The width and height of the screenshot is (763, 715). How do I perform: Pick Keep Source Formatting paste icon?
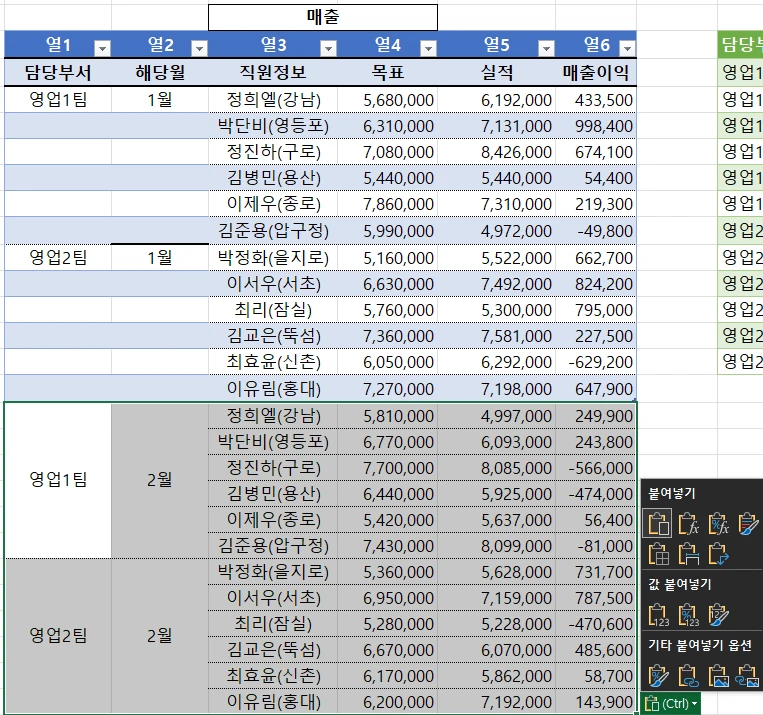coord(748,522)
